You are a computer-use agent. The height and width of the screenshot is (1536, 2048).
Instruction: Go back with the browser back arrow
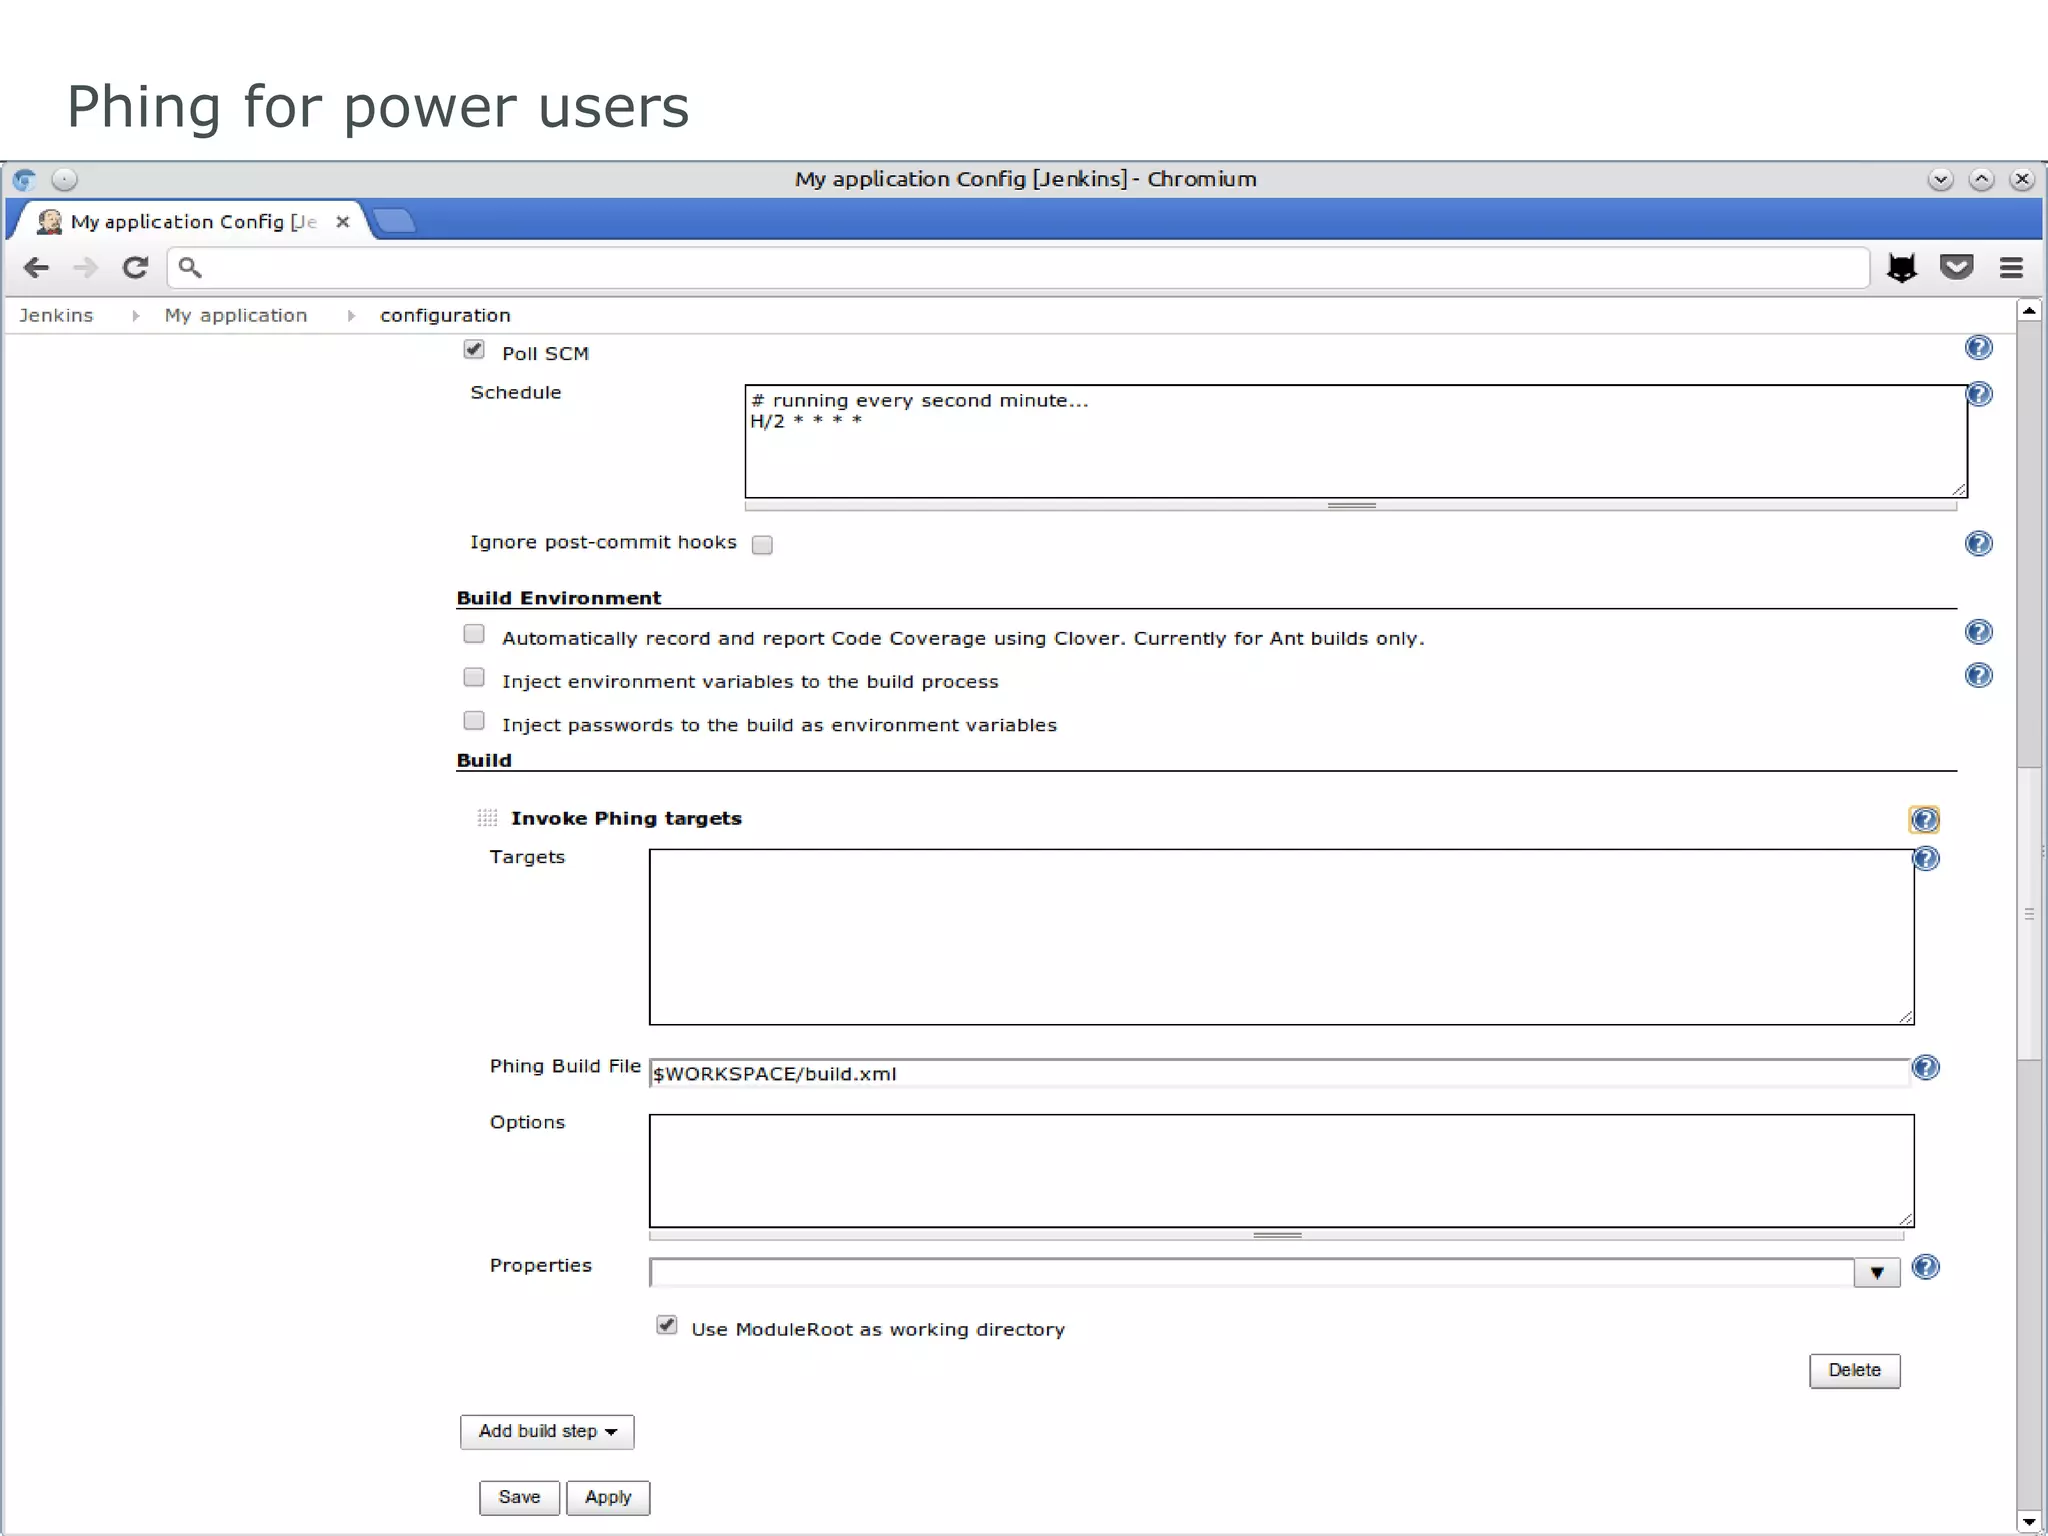coord(36,268)
